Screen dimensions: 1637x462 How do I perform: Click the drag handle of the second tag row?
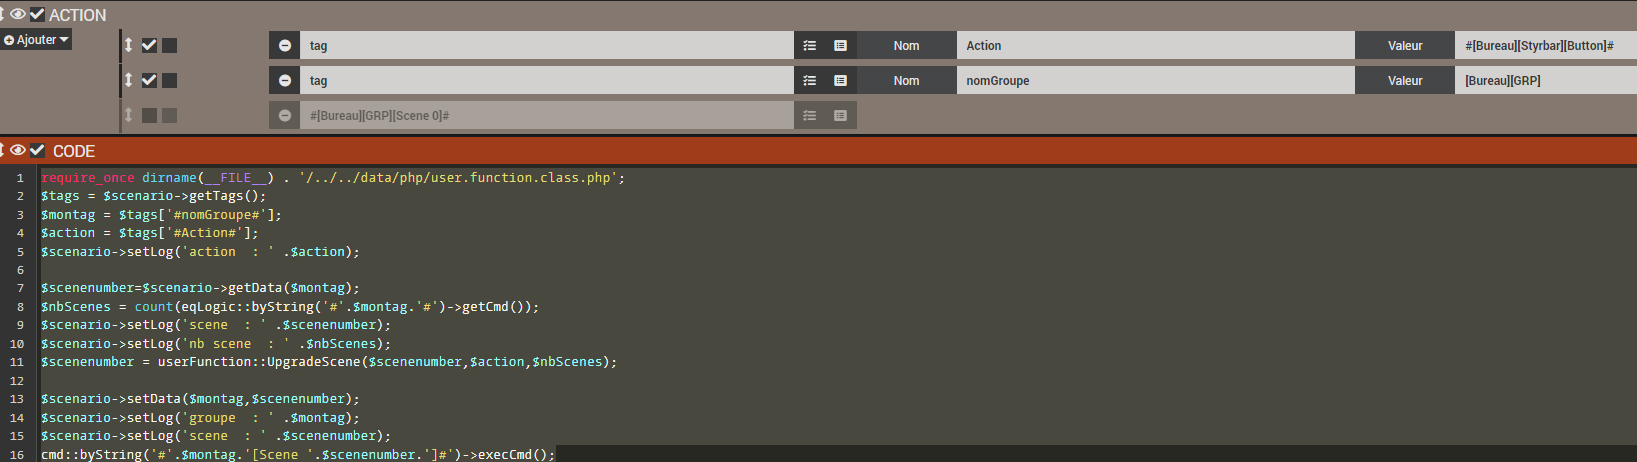point(128,80)
